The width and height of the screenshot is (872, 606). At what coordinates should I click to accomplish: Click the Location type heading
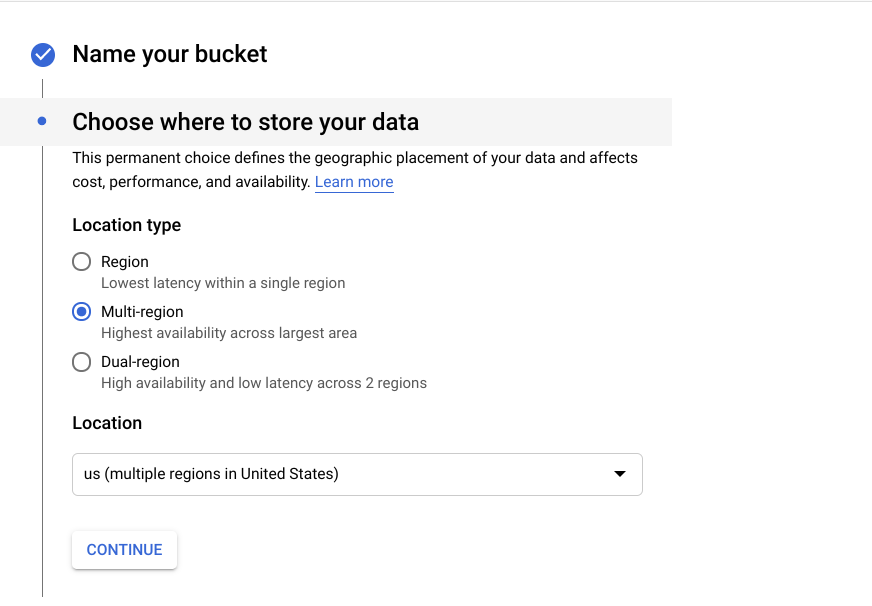126,224
